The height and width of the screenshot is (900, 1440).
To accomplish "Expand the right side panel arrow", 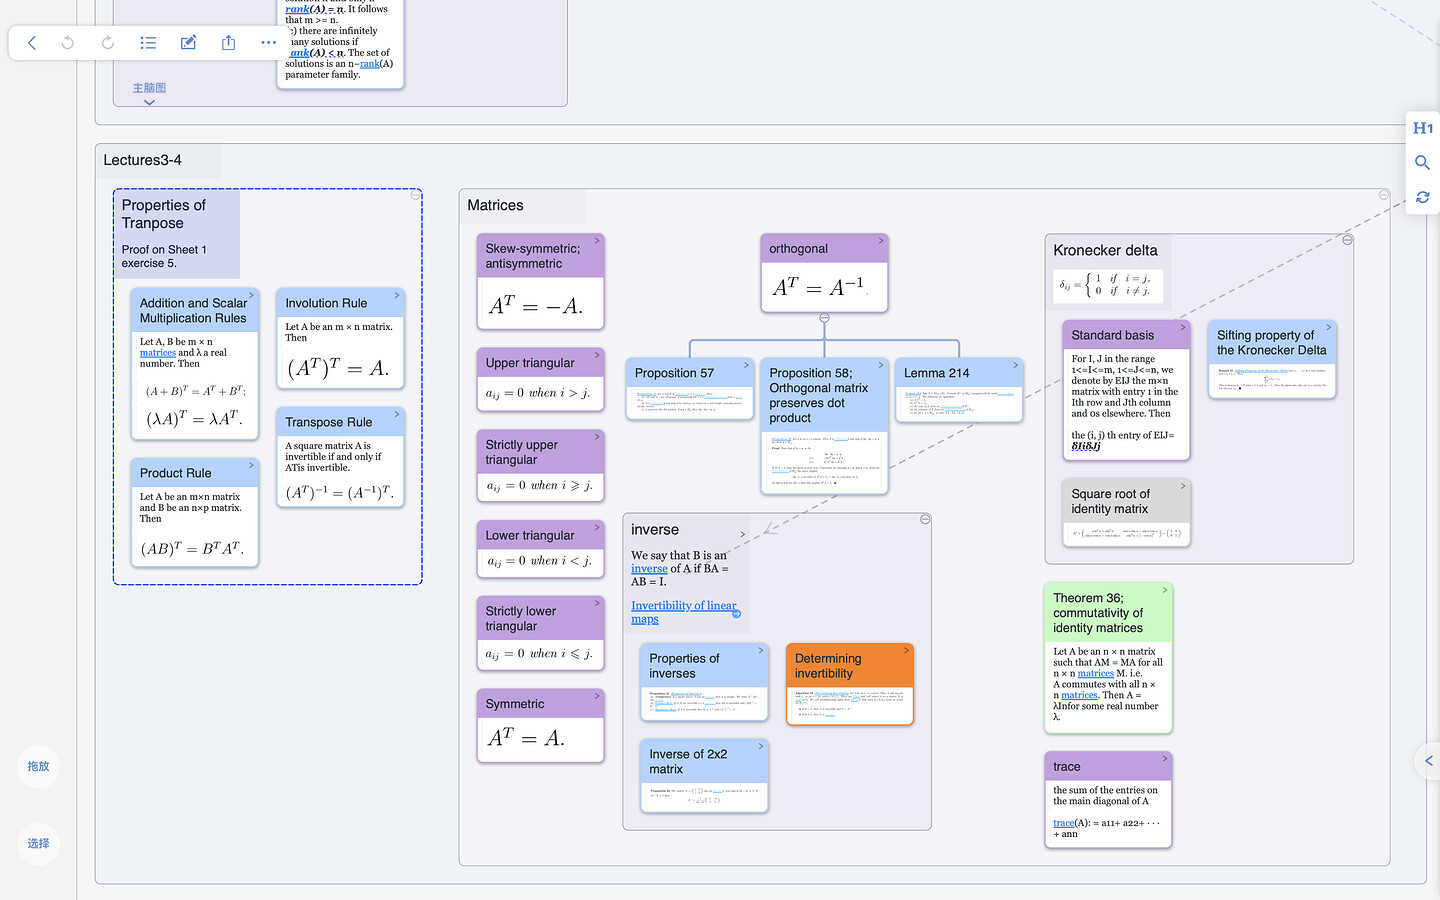I will [1429, 761].
